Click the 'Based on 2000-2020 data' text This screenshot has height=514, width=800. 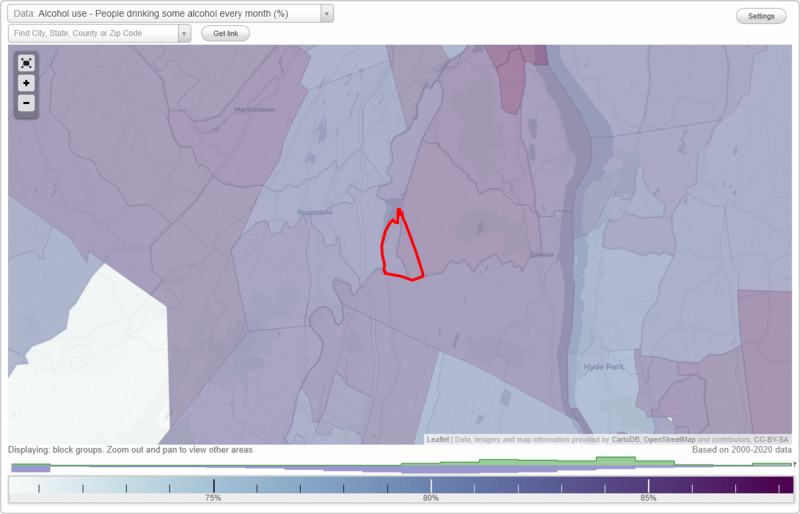(742, 450)
